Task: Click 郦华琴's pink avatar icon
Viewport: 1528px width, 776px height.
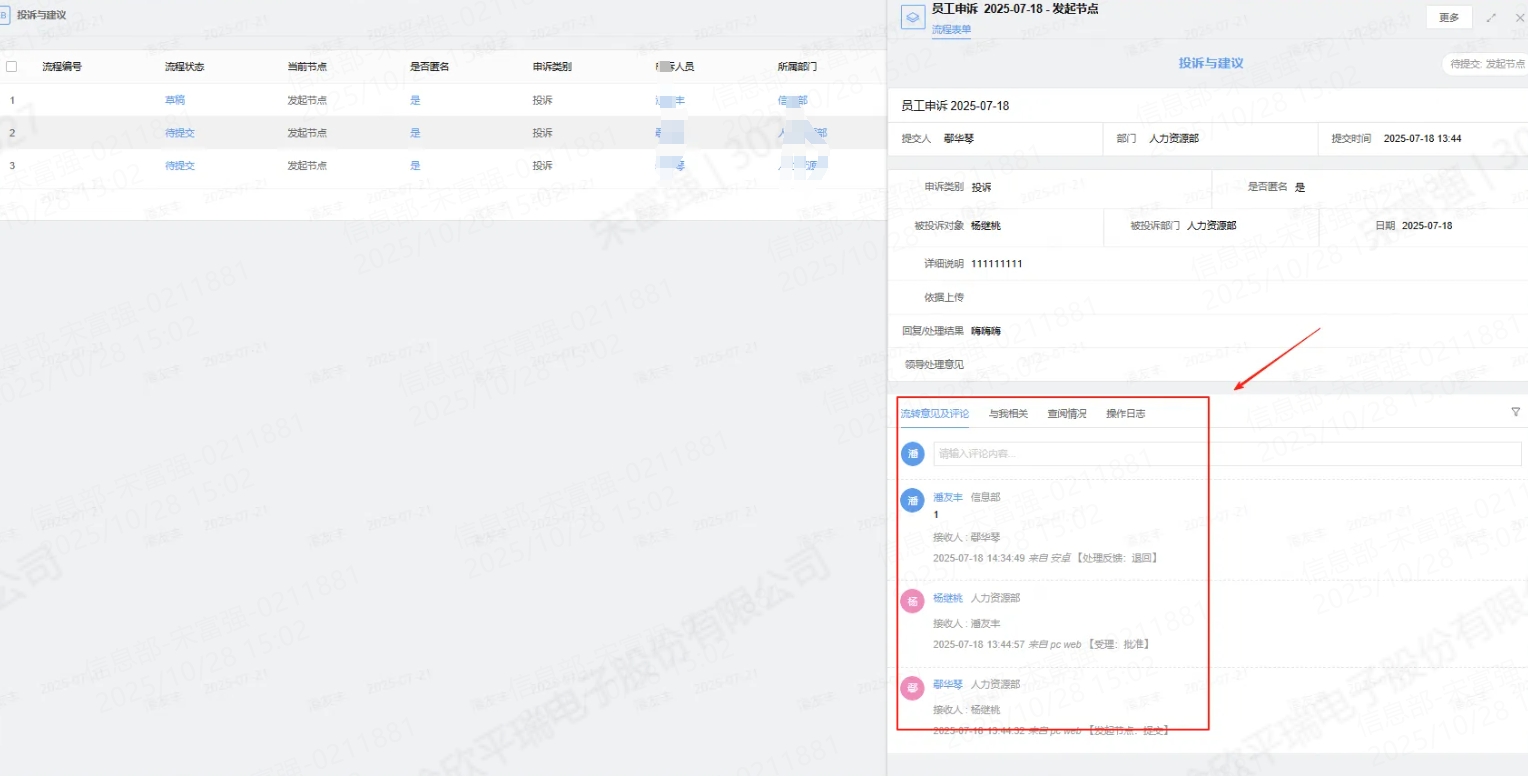Action: coord(912,687)
